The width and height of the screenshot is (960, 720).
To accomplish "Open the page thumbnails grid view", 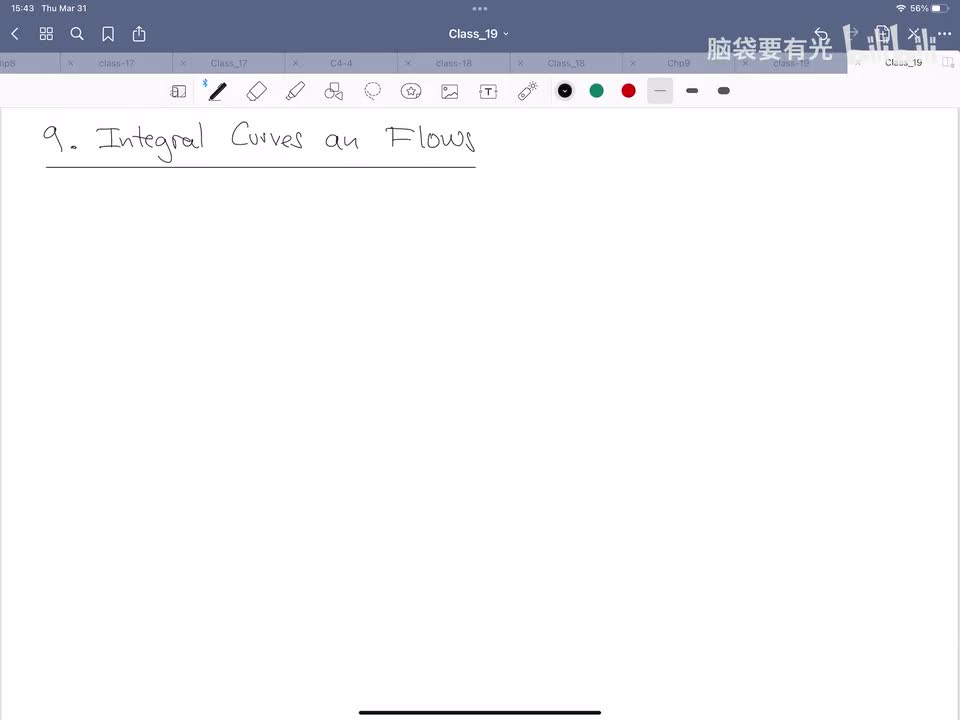I will point(47,34).
